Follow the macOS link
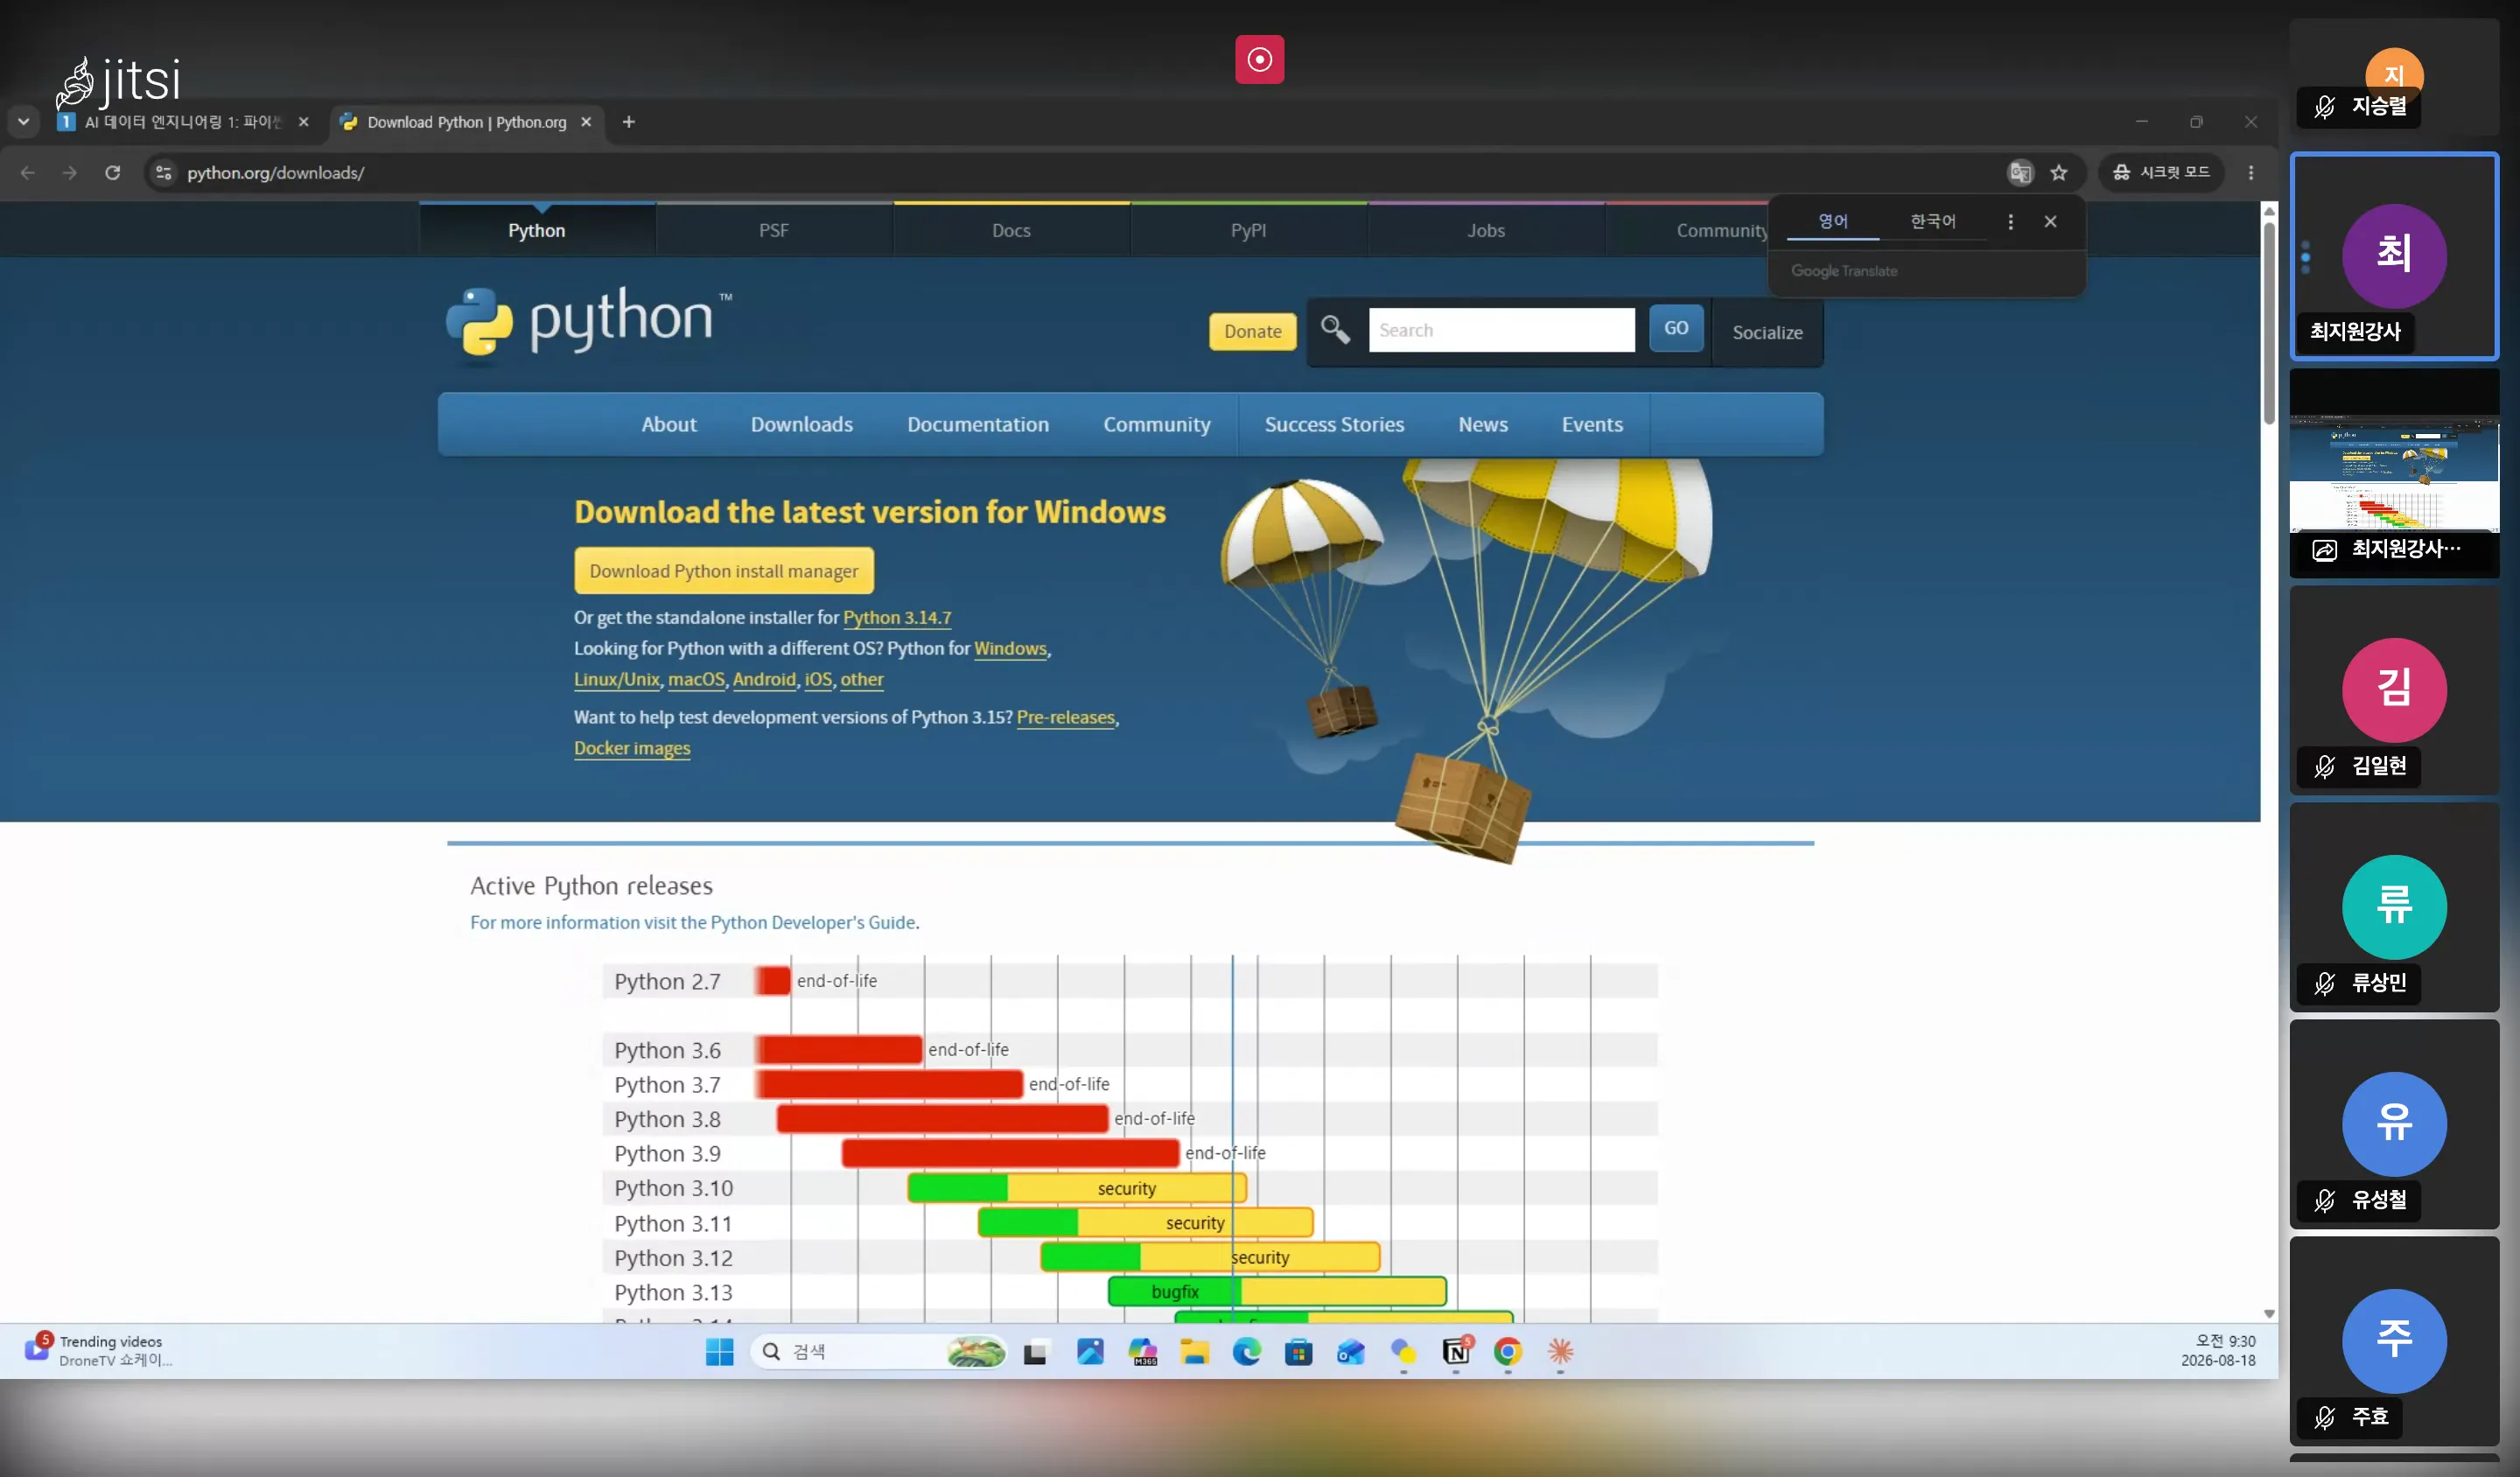The image size is (2520, 1477). coord(696,680)
